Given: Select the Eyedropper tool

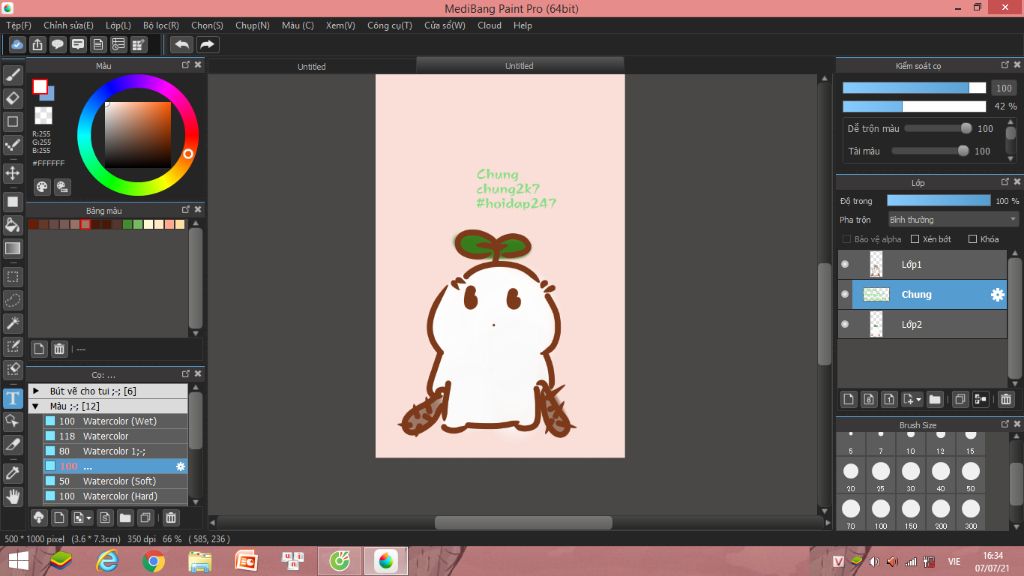Looking at the screenshot, I should click(x=12, y=473).
